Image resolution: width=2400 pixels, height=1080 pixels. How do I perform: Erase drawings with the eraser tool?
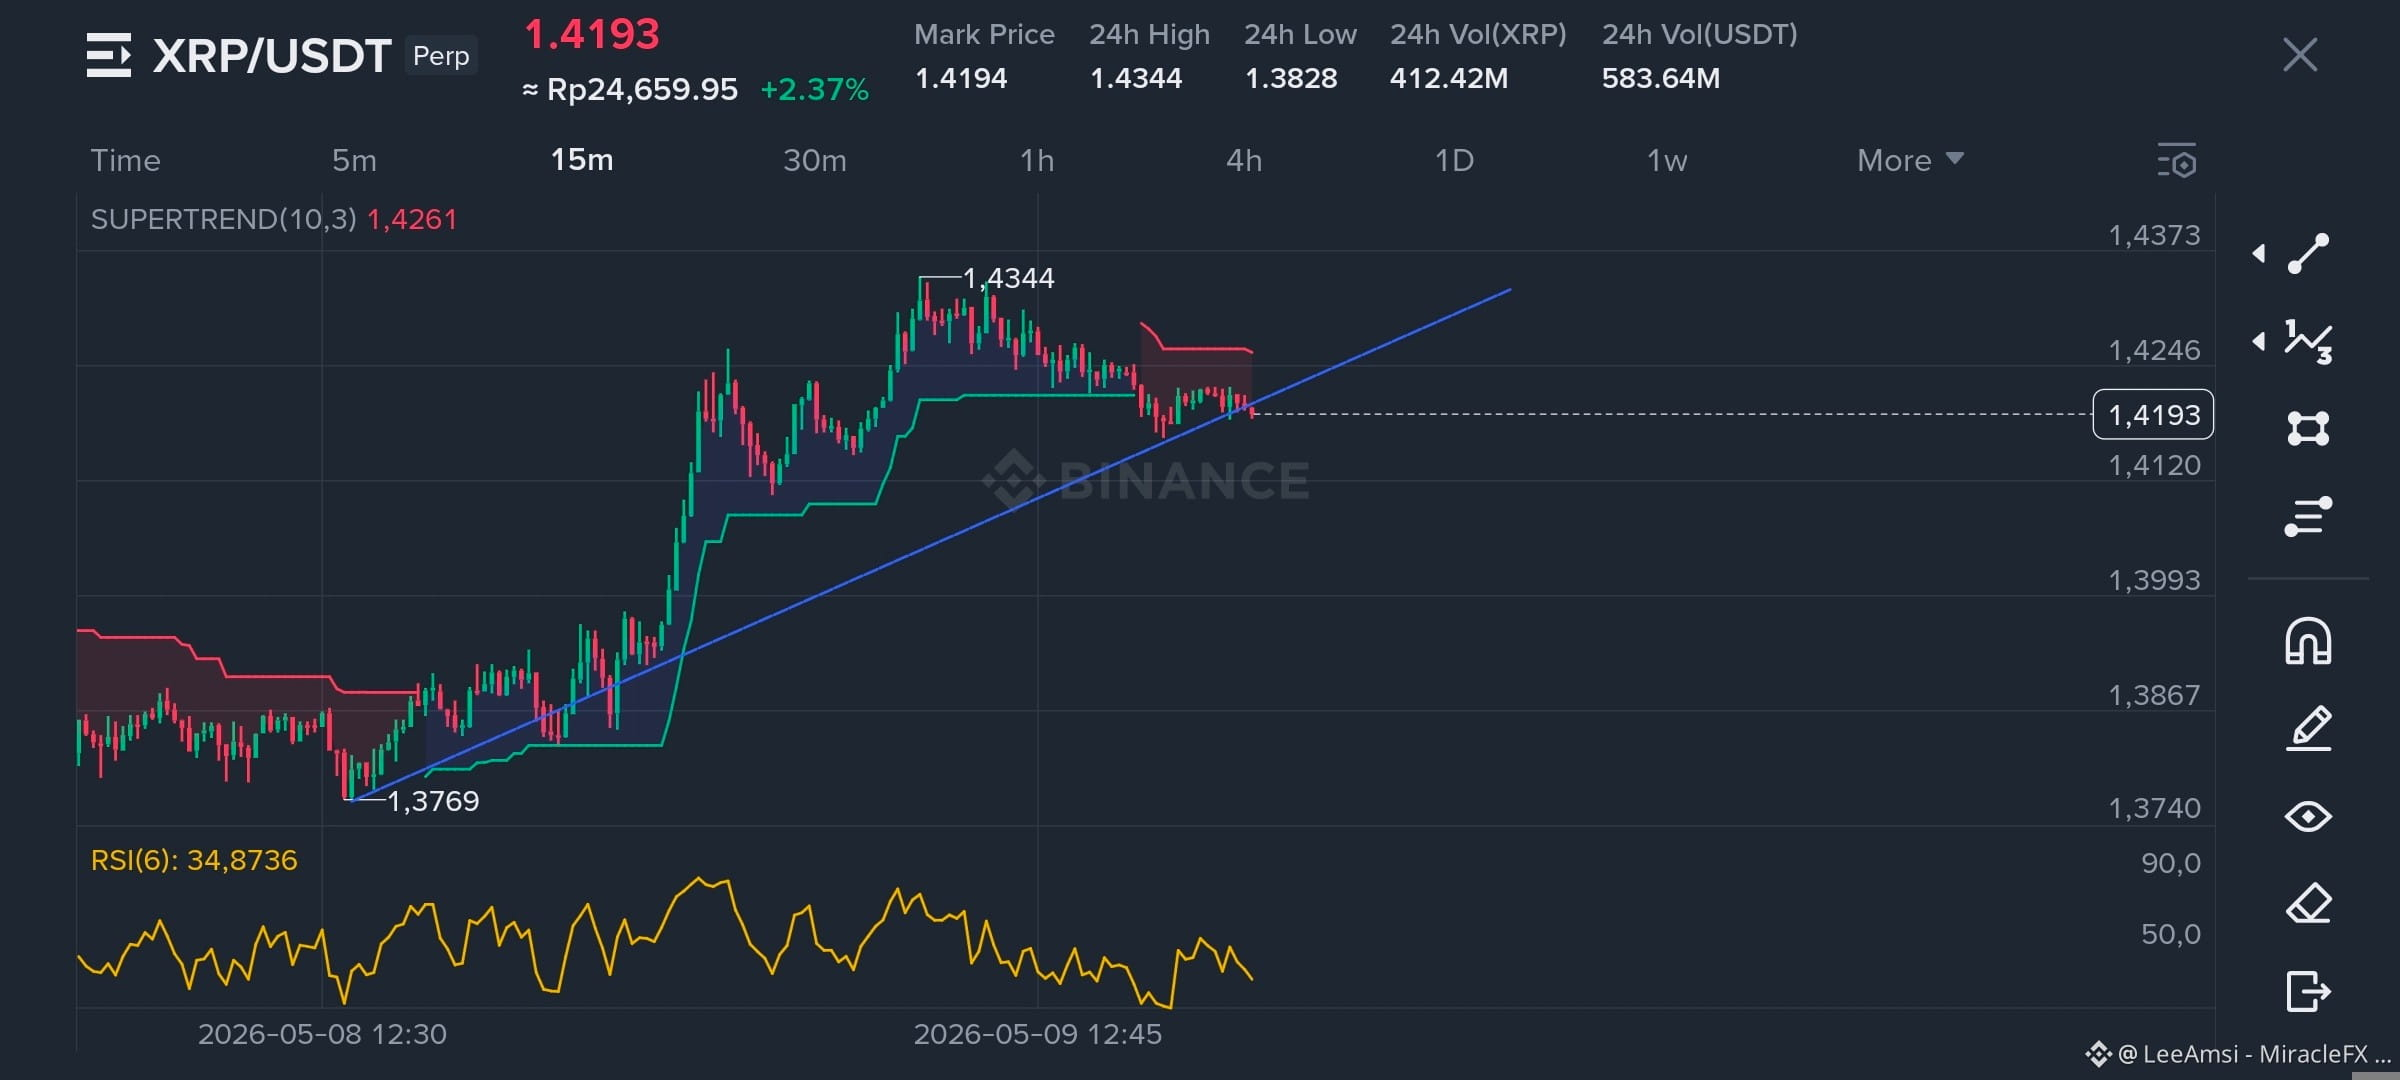(x=2308, y=904)
